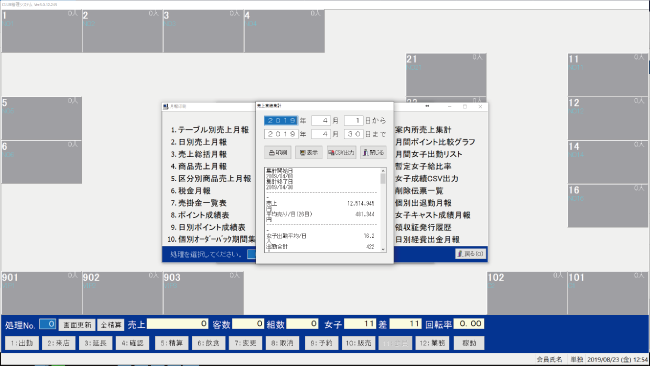Click the 6:飲食 function button
650x366 pixels.
point(209,343)
